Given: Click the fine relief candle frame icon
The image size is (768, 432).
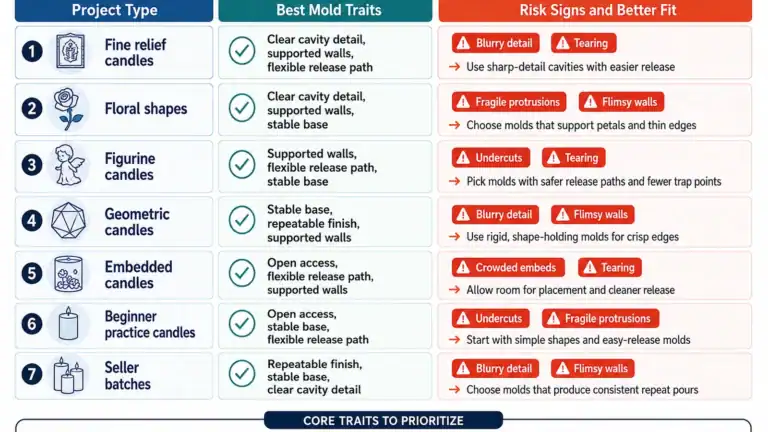Looking at the screenshot, I should pyautogui.click(x=70, y=51).
